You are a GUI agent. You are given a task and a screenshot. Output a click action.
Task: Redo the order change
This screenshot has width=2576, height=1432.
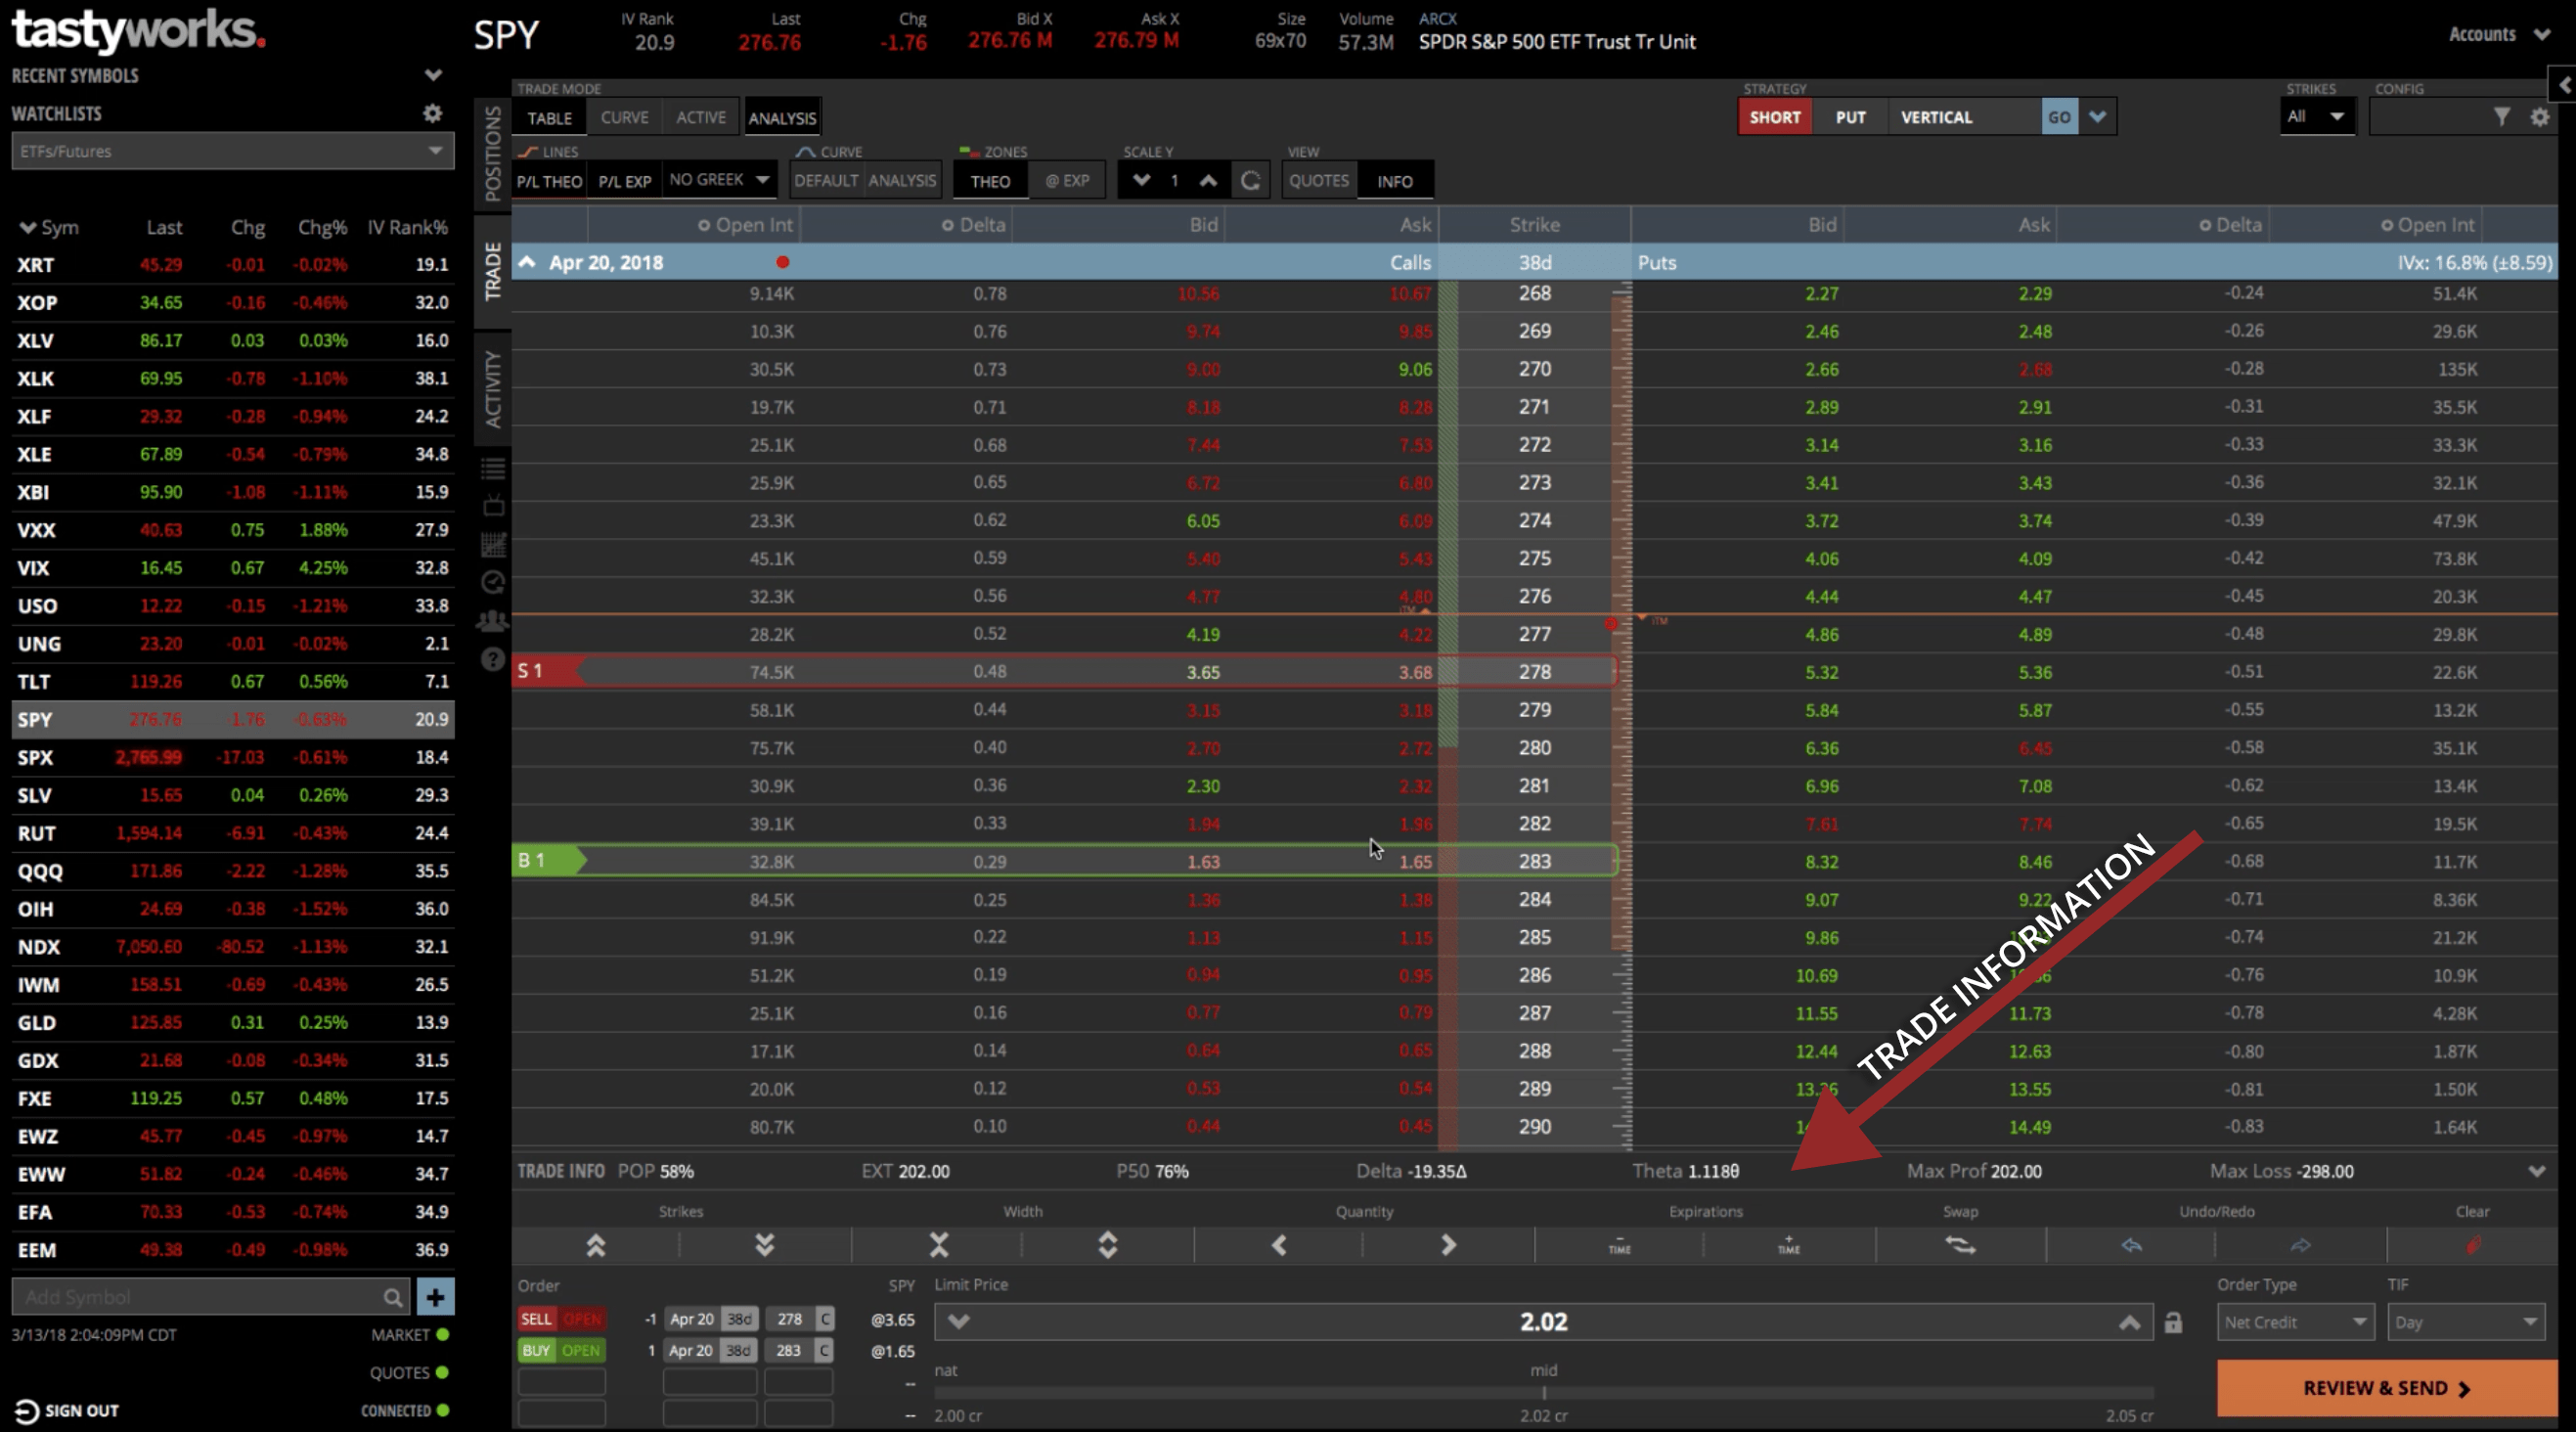point(2301,1245)
